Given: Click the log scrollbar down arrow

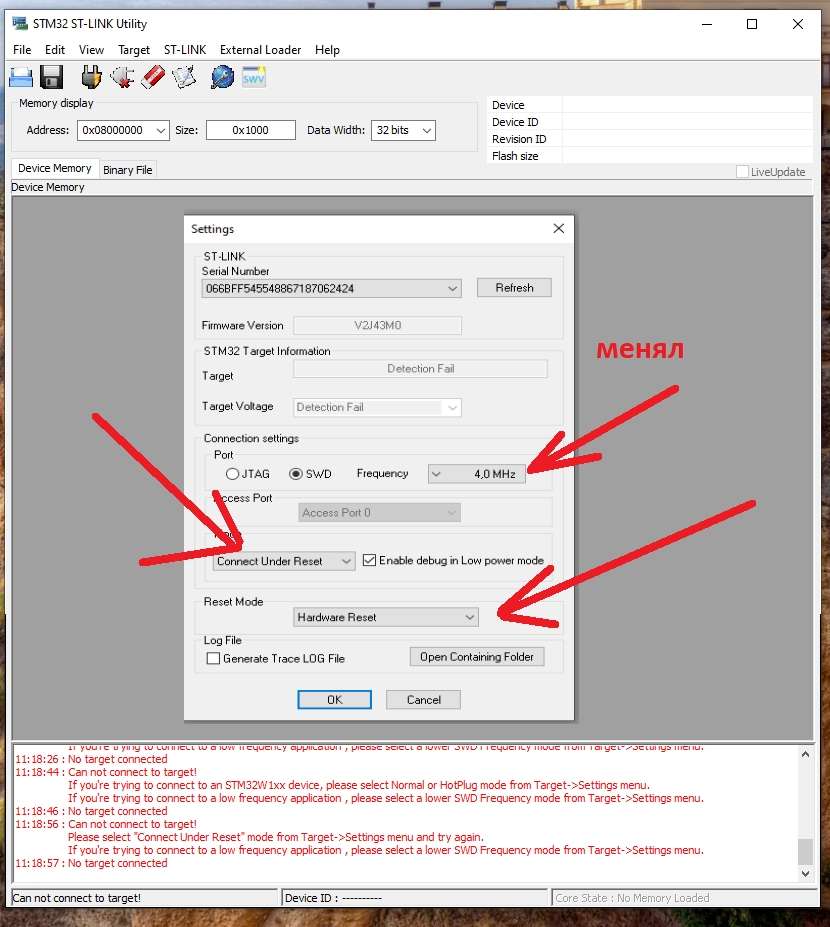Looking at the screenshot, I should point(805,873).
